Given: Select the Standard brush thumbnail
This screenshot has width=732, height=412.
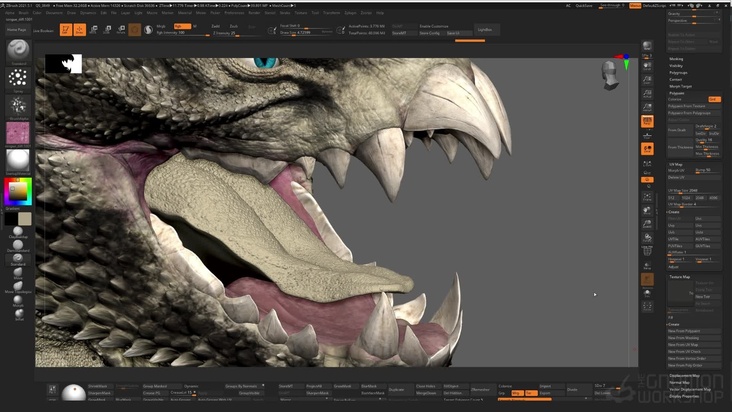Looking at the screenshot, I should coord(18,49).
